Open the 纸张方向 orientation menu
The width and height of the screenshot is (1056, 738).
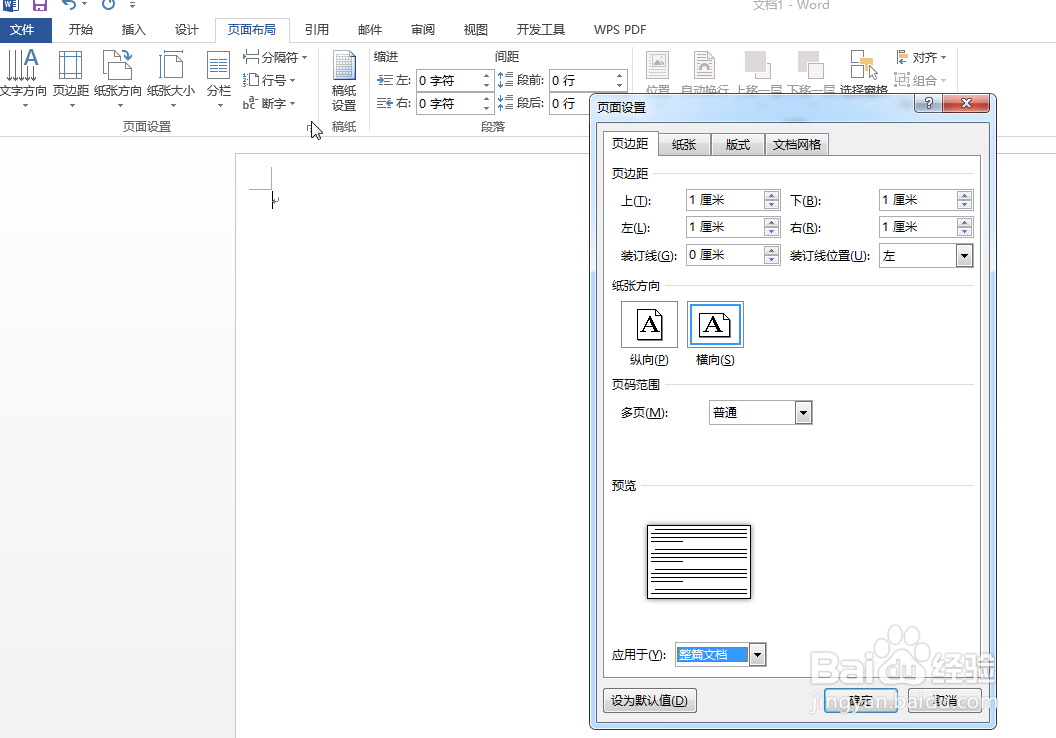pyautogui.click(x=118, y=78)
